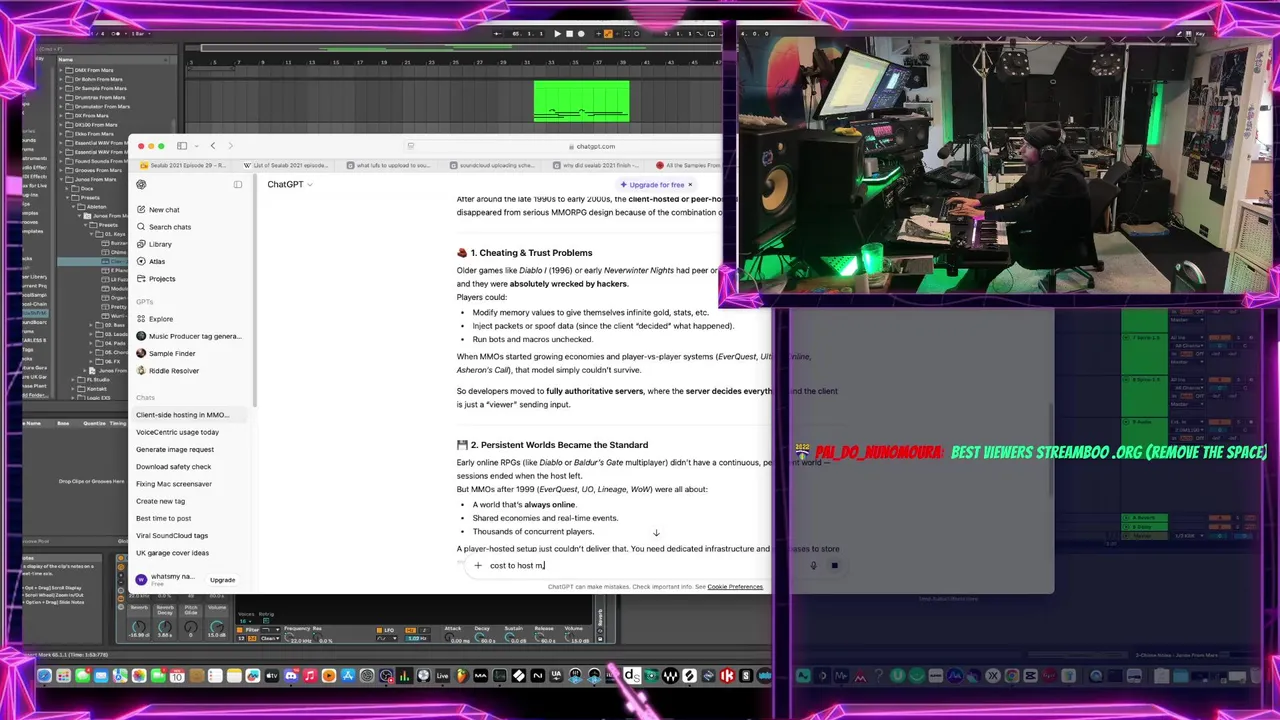Open the Create new tag chat

160,501
